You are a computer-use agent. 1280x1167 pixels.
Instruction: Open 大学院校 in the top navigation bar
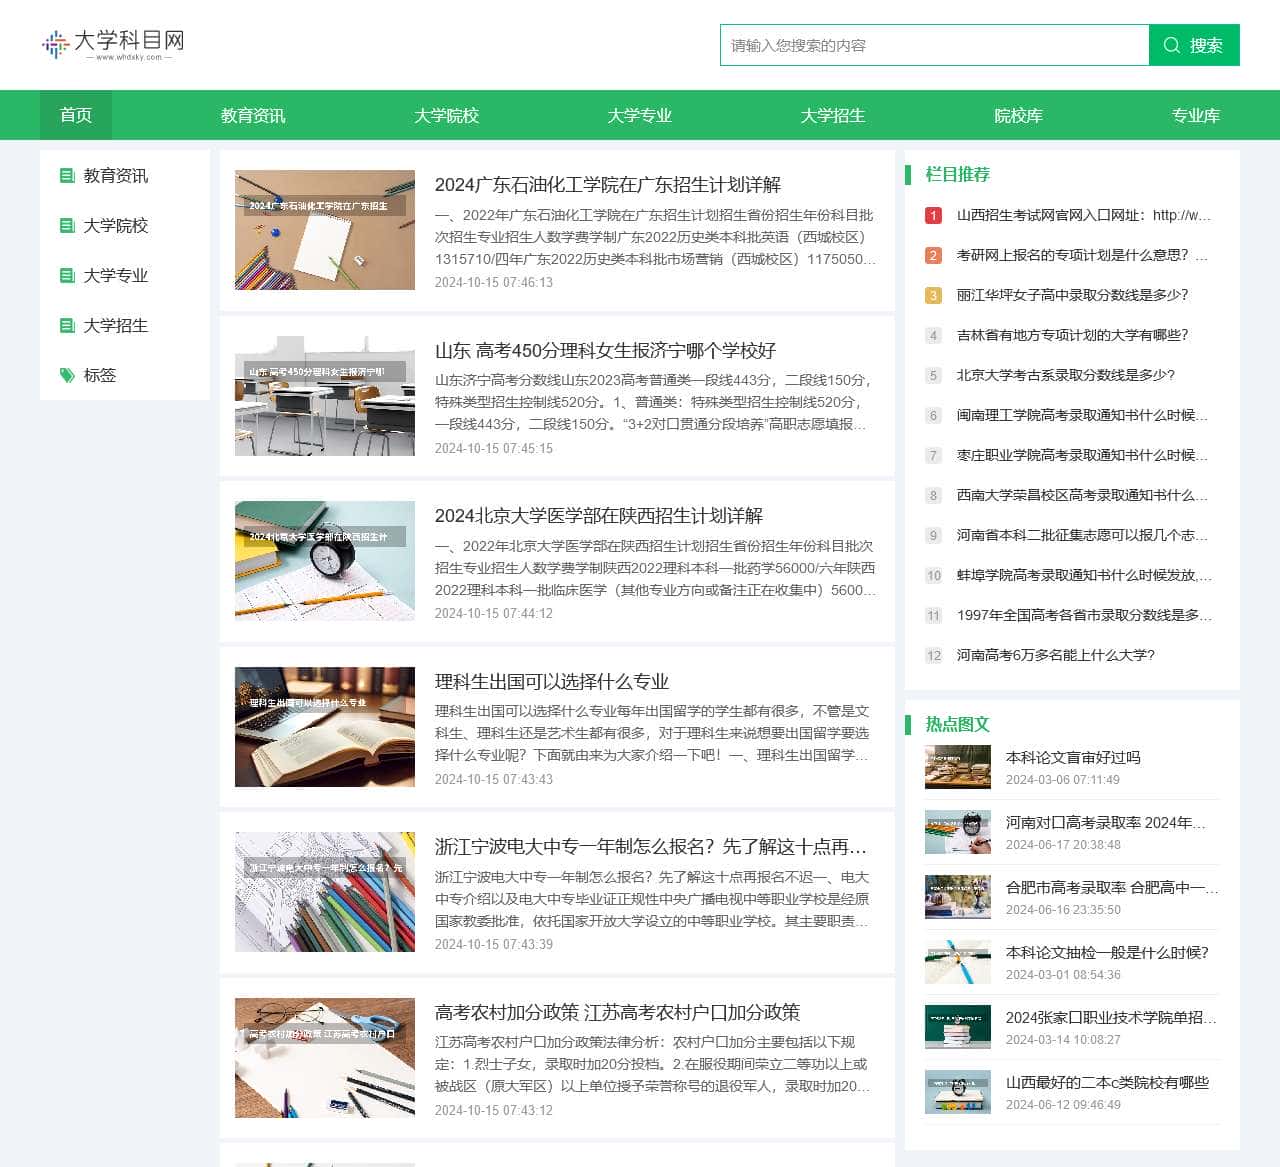[x=446, y=115]
